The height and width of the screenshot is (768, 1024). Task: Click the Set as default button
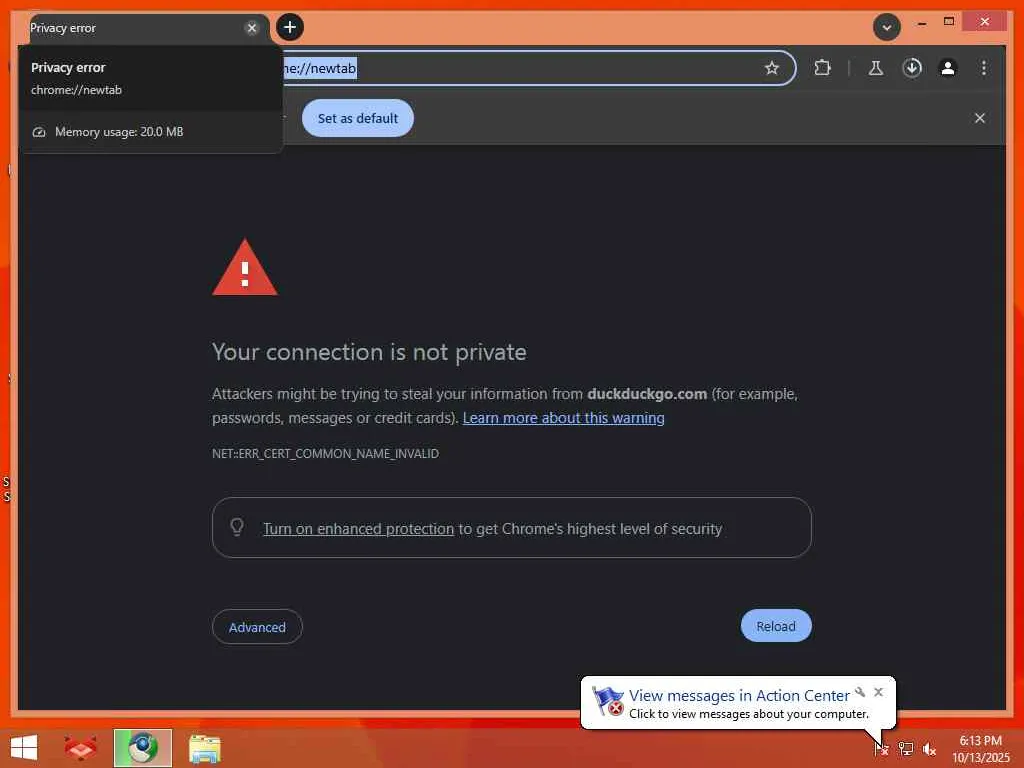(358, 118)
